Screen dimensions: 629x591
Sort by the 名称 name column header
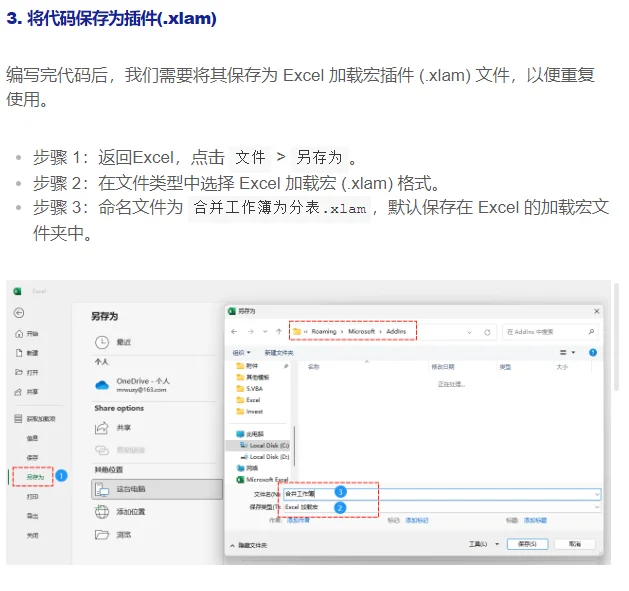313,367
